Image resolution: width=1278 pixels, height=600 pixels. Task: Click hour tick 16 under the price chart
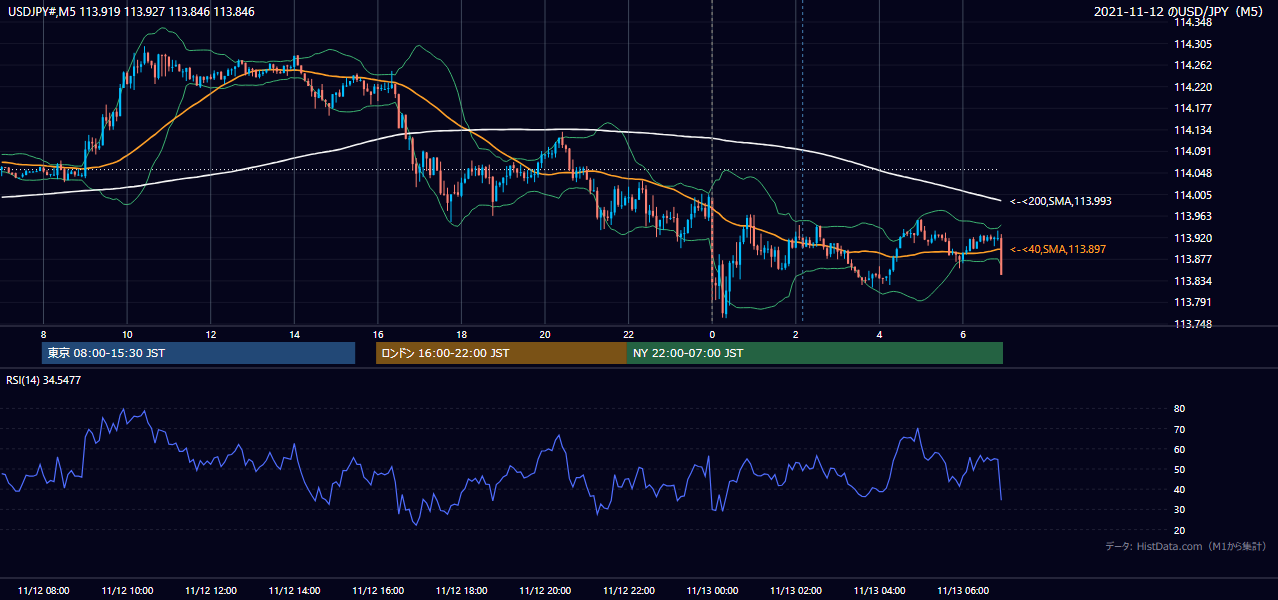[378, 334]
